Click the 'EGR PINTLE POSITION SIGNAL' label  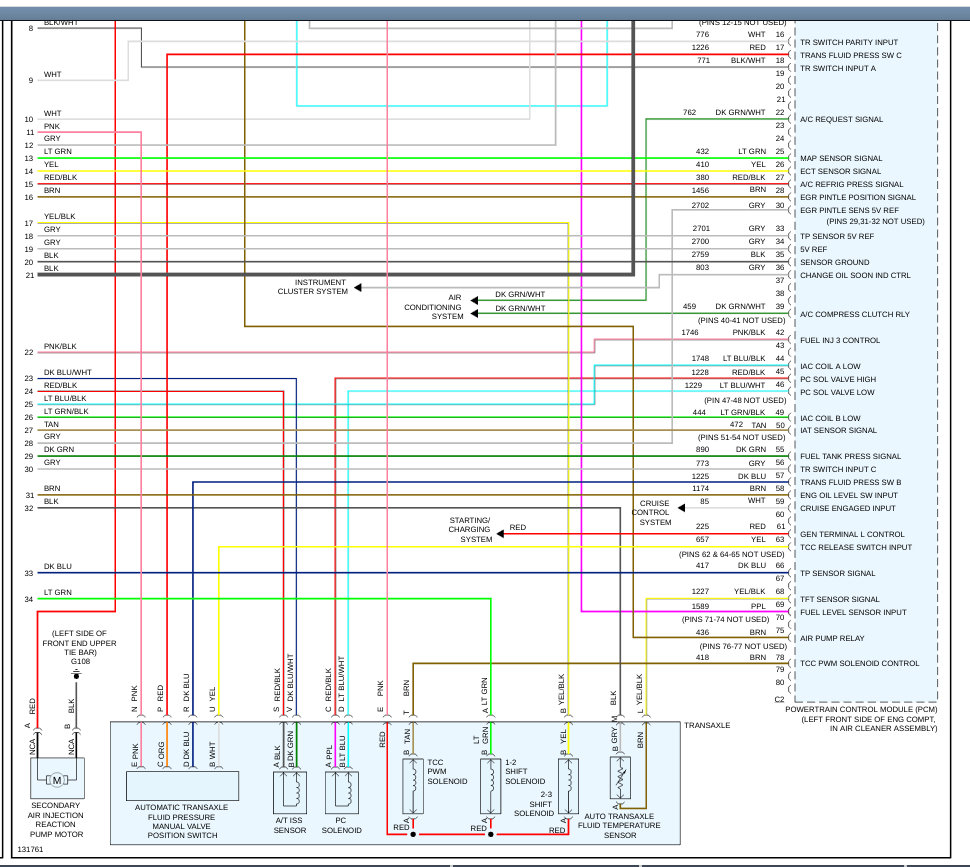(857, 197)
